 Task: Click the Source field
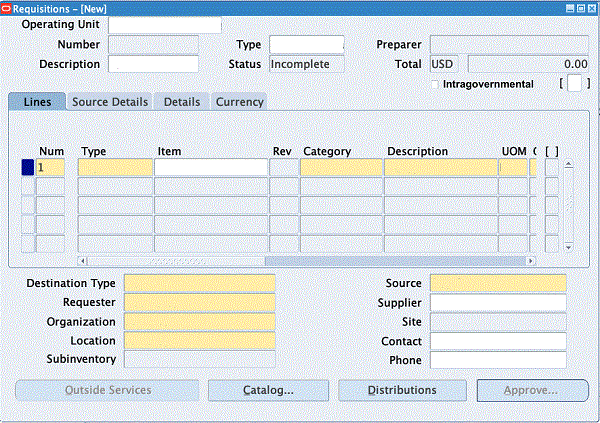498,283
